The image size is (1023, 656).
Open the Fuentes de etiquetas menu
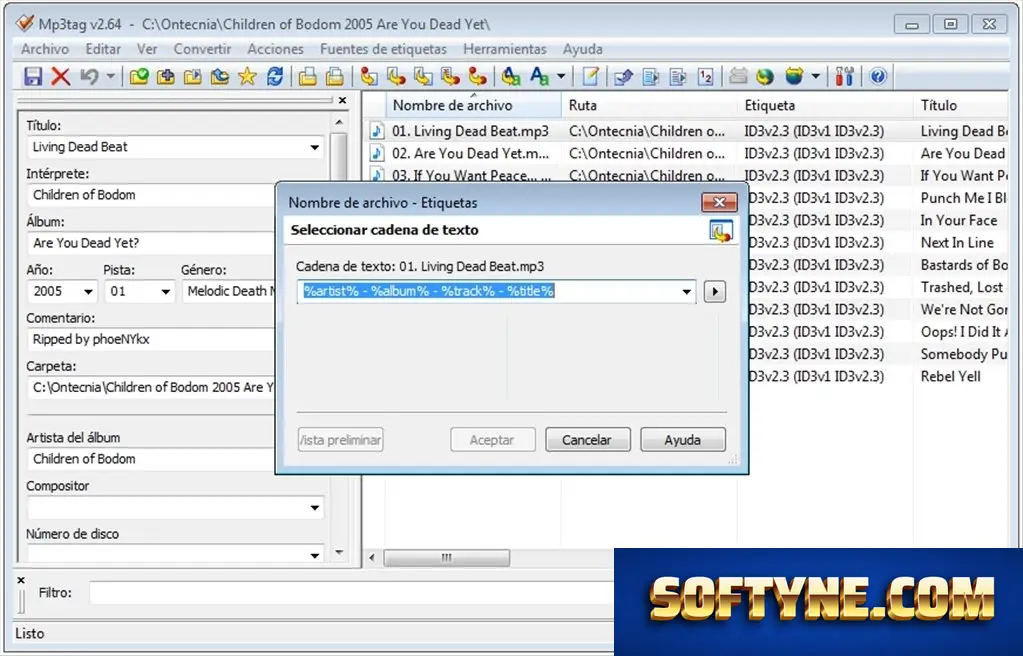[383, 49]
